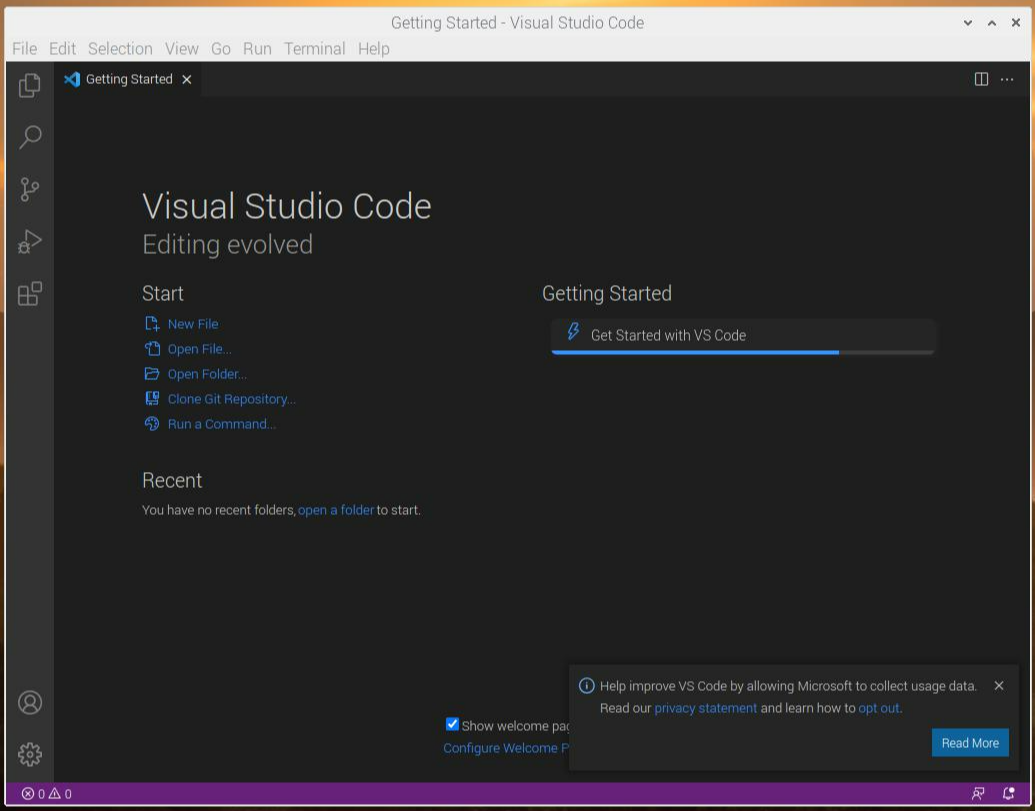Viewport: 1035px width, 811px height.
Task: Open the Accounts icon in activity bar
Action: [30, 702]
